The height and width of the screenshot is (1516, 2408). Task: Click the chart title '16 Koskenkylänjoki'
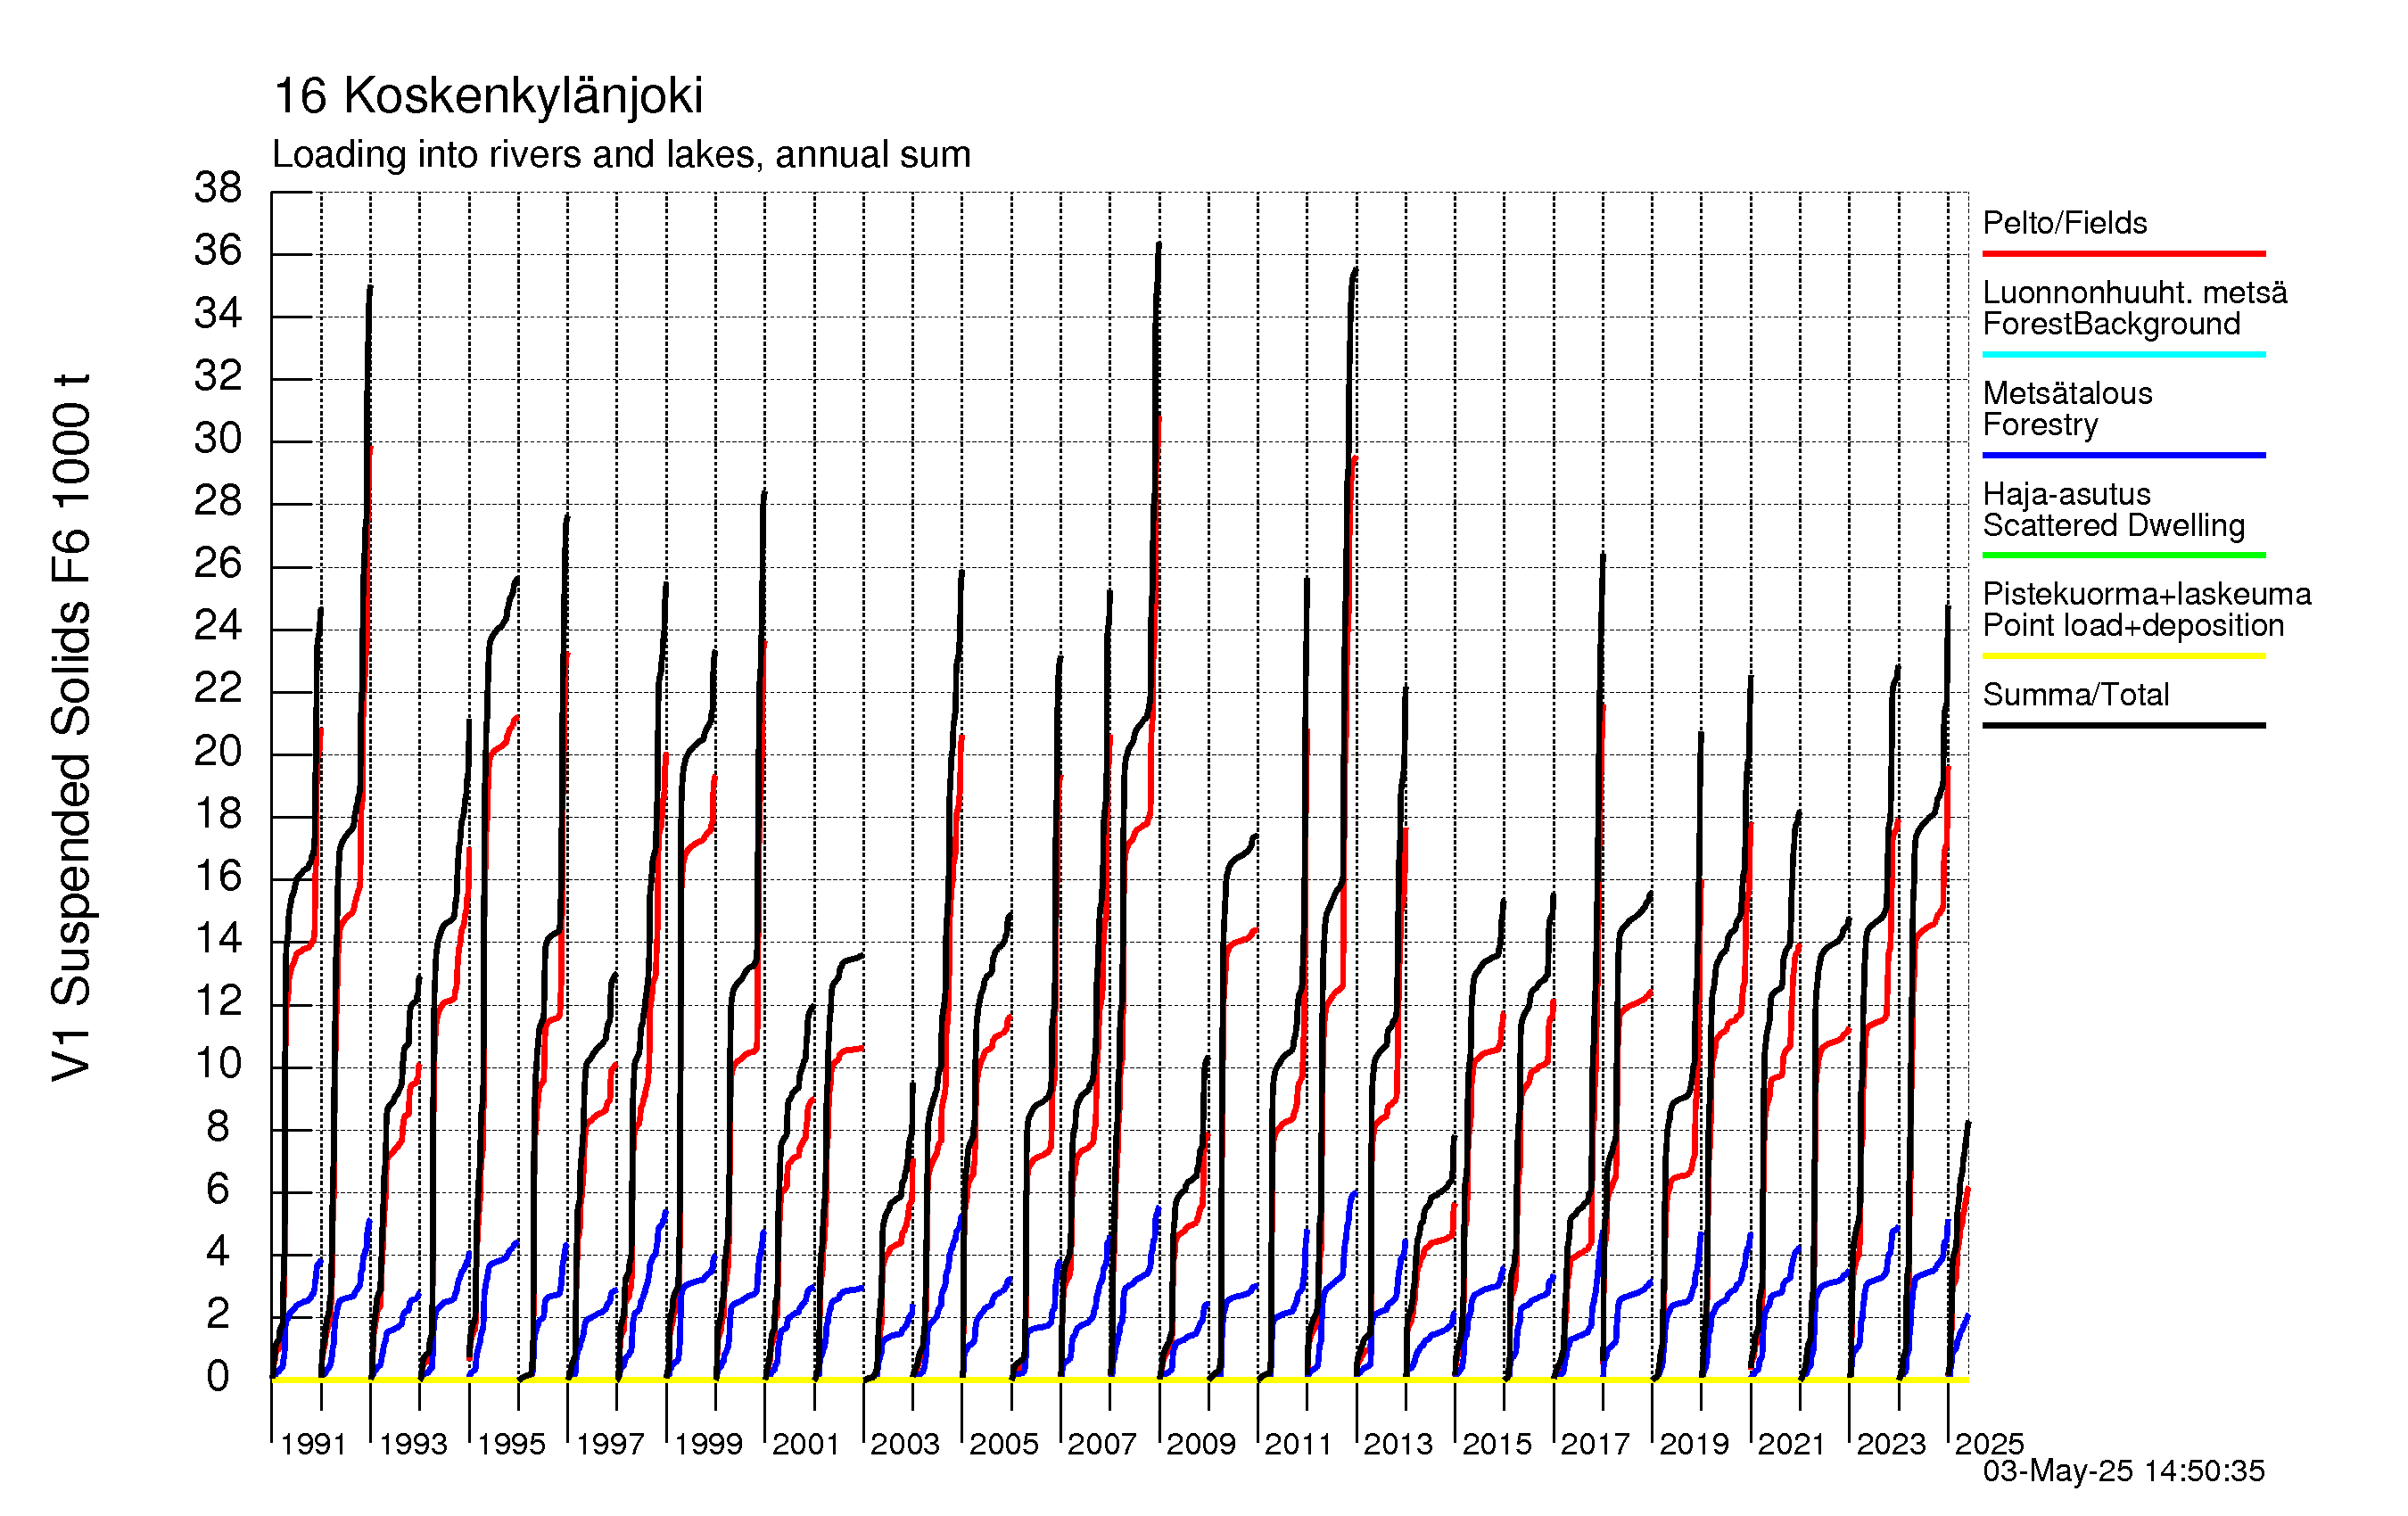[488, 97]
